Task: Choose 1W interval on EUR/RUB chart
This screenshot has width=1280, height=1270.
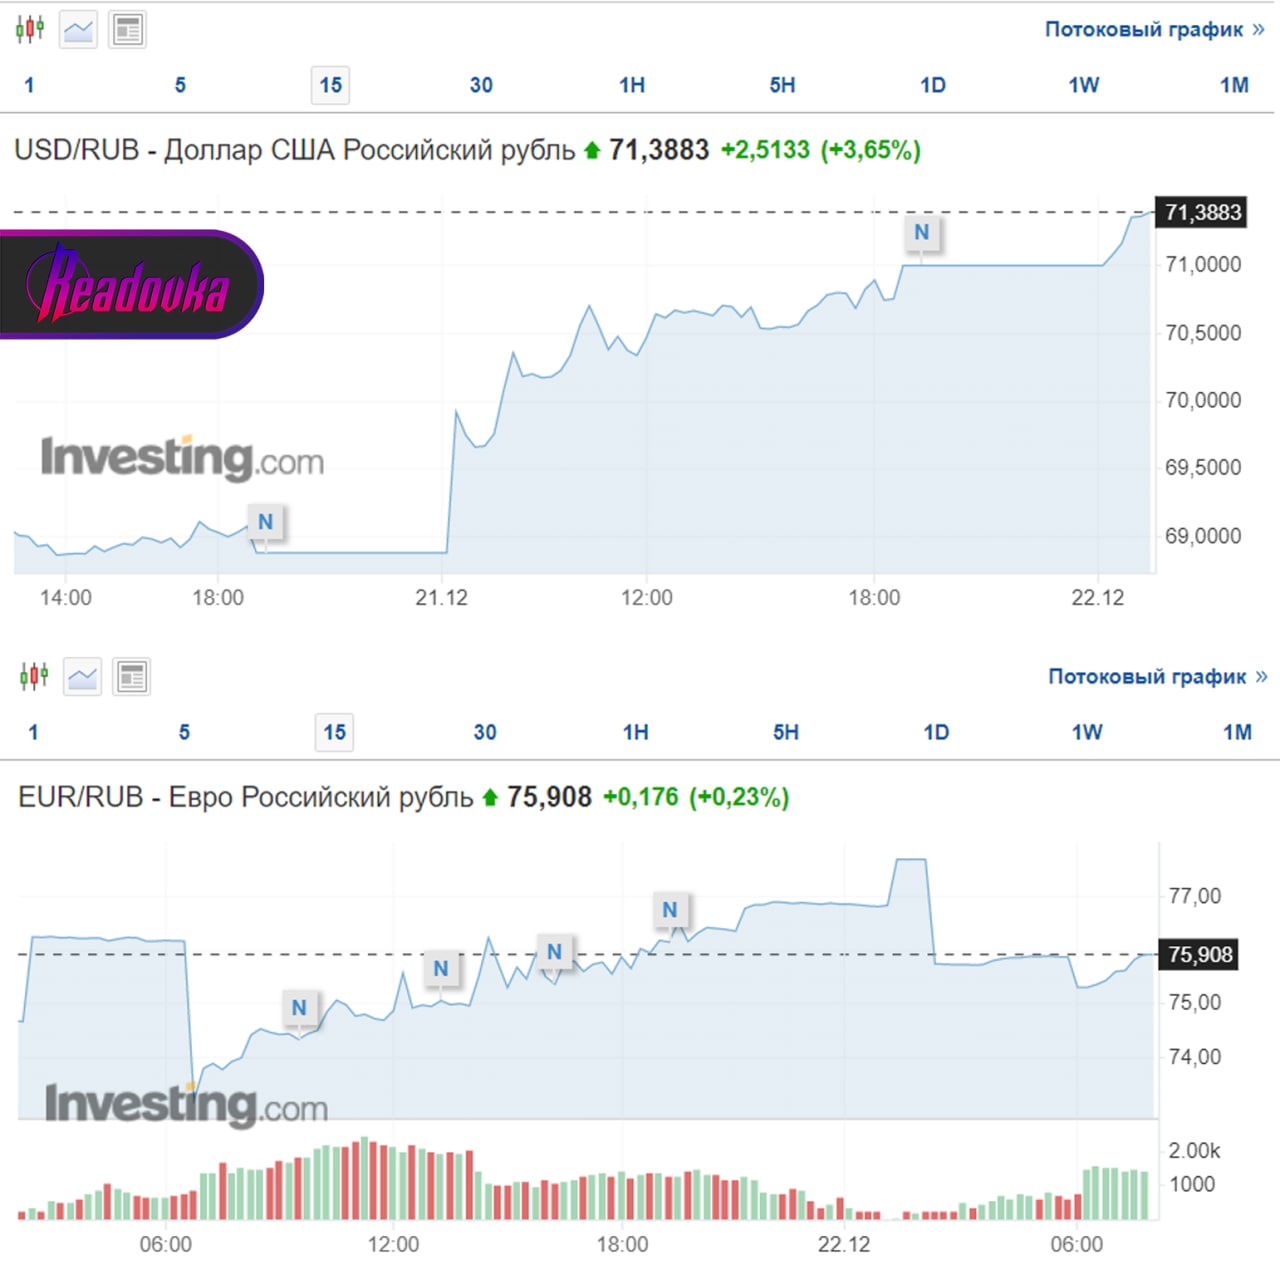Action: pyautogui.click(x=1087, y=732)
